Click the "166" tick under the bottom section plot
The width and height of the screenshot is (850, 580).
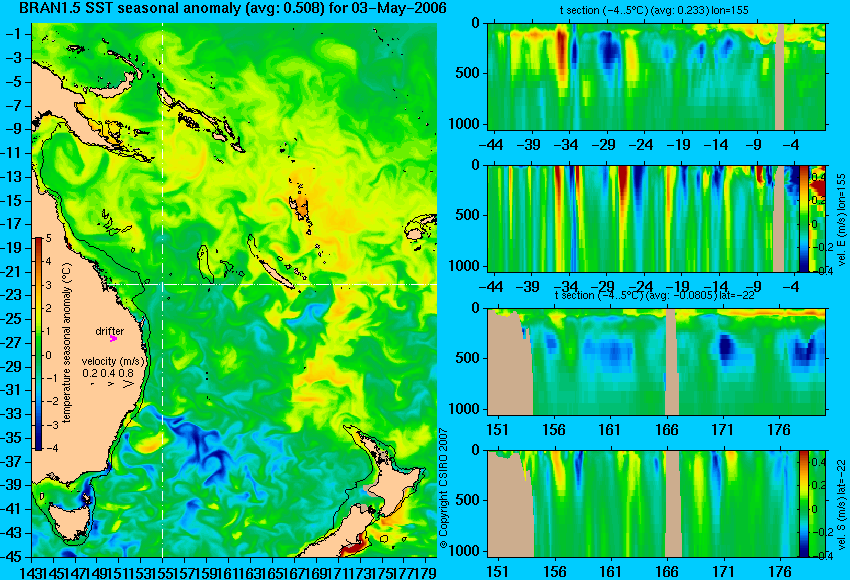666,571
